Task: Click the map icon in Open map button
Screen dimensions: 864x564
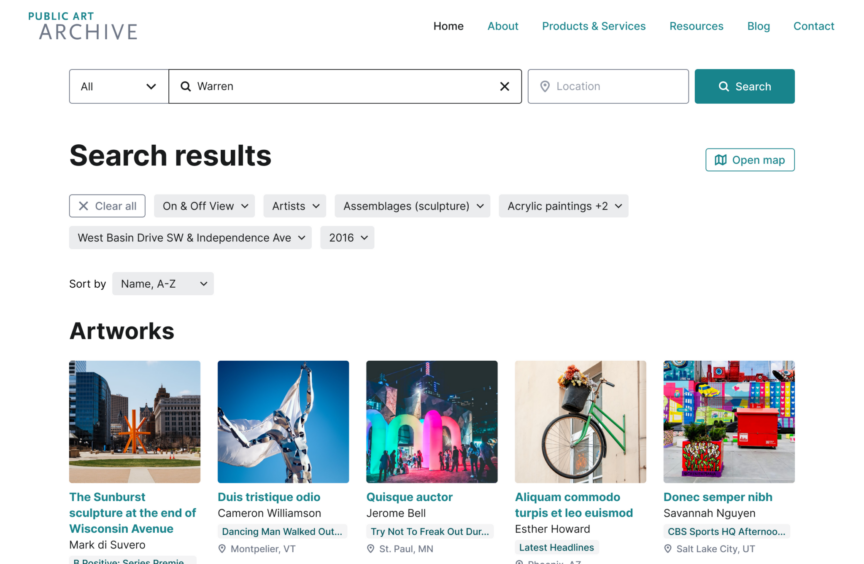Action: pyautogui.click(x=720, y=160)
